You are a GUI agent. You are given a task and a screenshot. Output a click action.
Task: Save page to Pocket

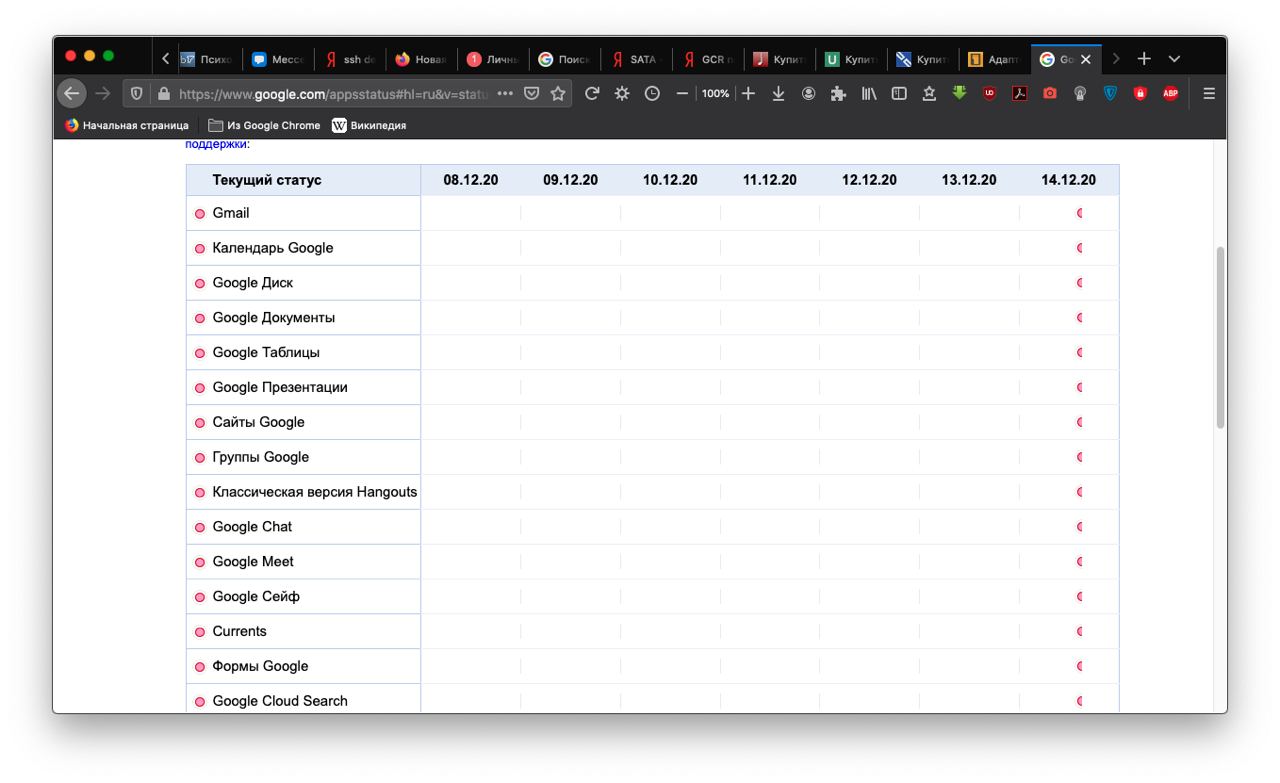pos(532,94)
